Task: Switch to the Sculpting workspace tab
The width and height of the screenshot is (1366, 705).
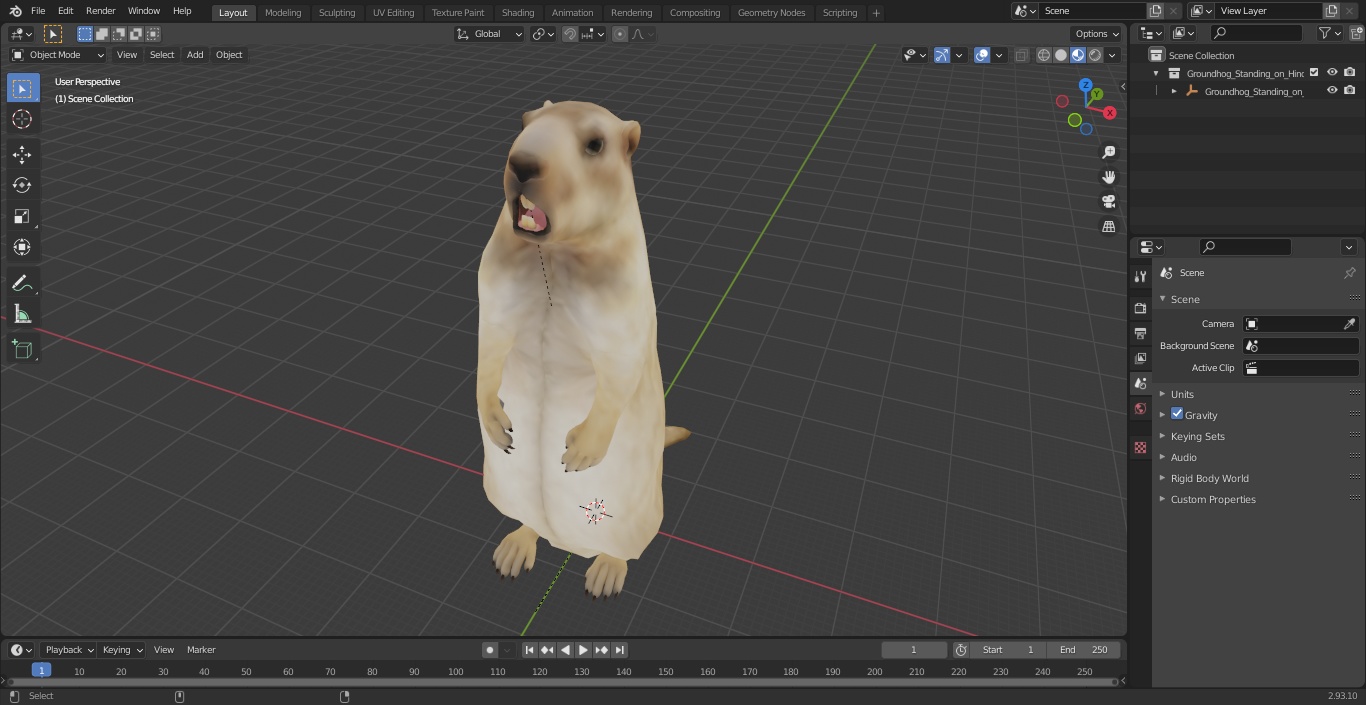Action: [337, 12]
